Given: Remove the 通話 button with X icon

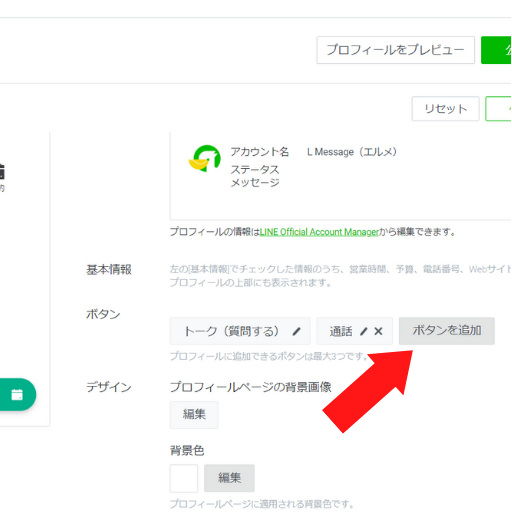Looking at the screenshot, I should pyautogui.click(x=378, y=331).
